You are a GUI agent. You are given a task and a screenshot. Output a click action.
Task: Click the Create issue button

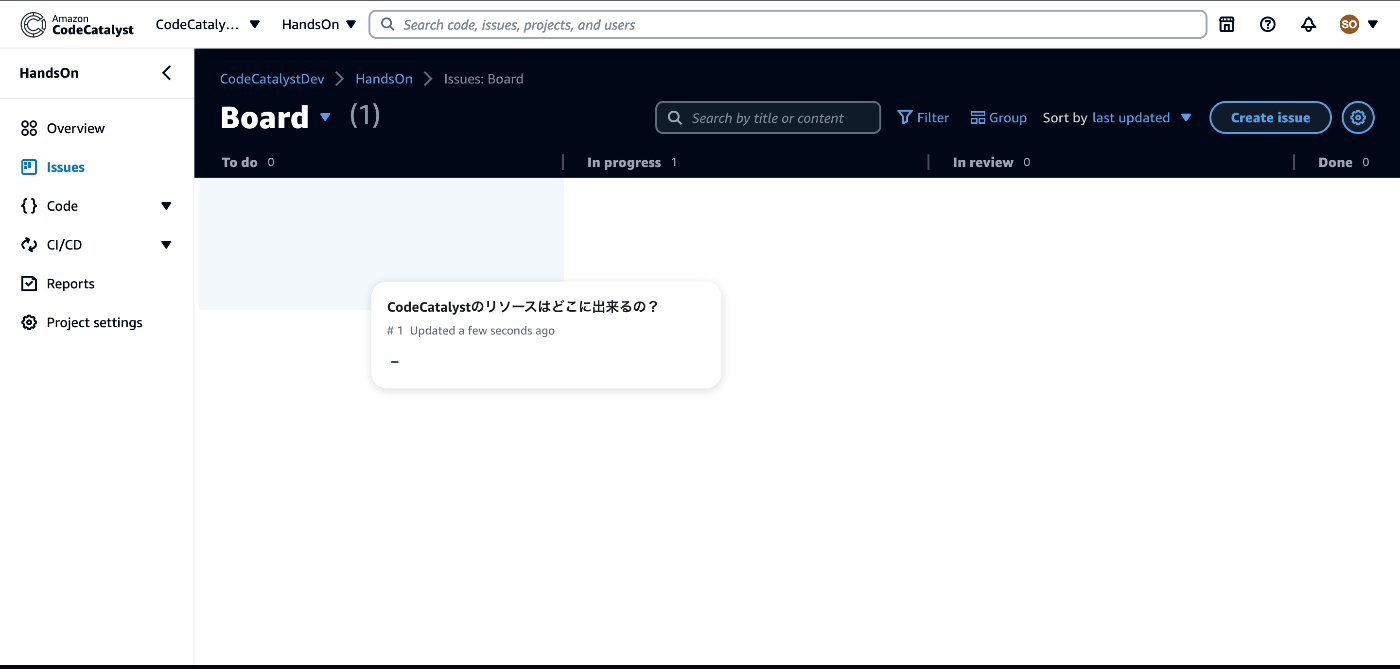coord(1270,118)
